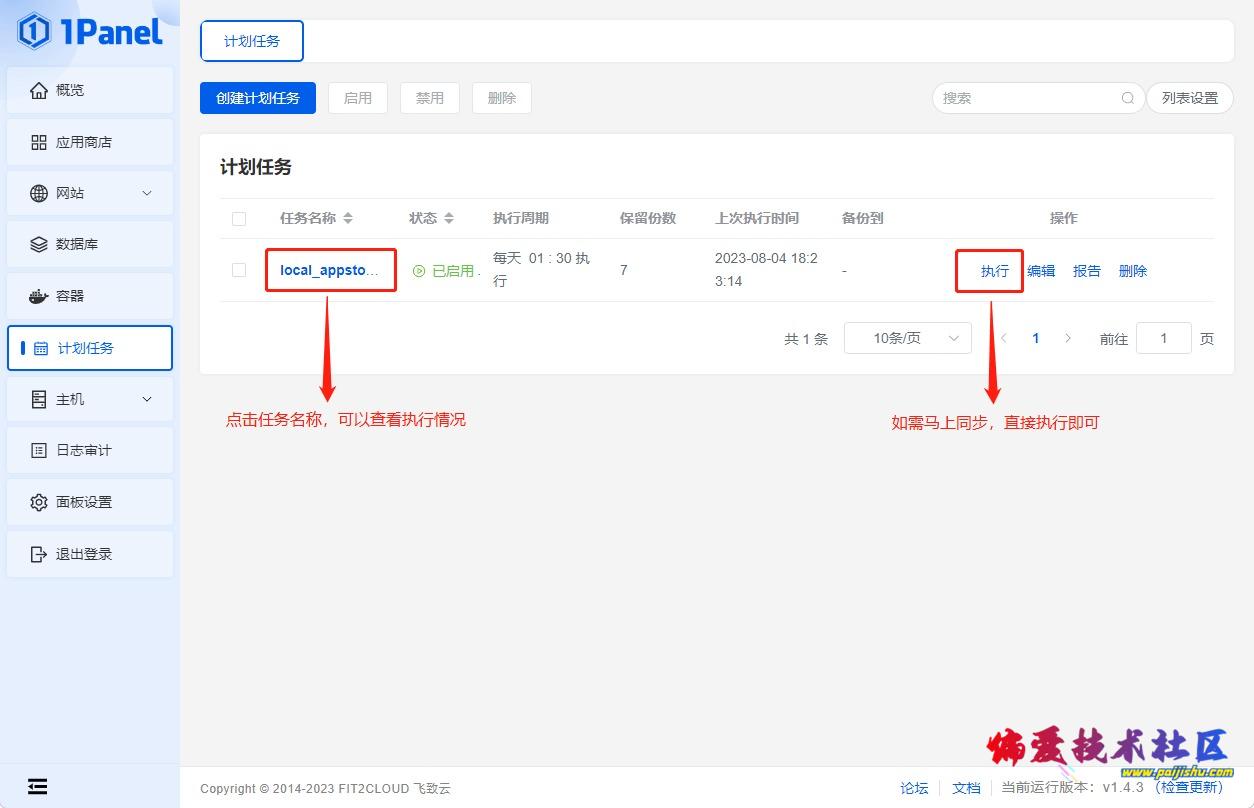The height and width of the screenshot is (808, 1254).
Task: Click the magnifier icon in search box
Action: 1128,98
